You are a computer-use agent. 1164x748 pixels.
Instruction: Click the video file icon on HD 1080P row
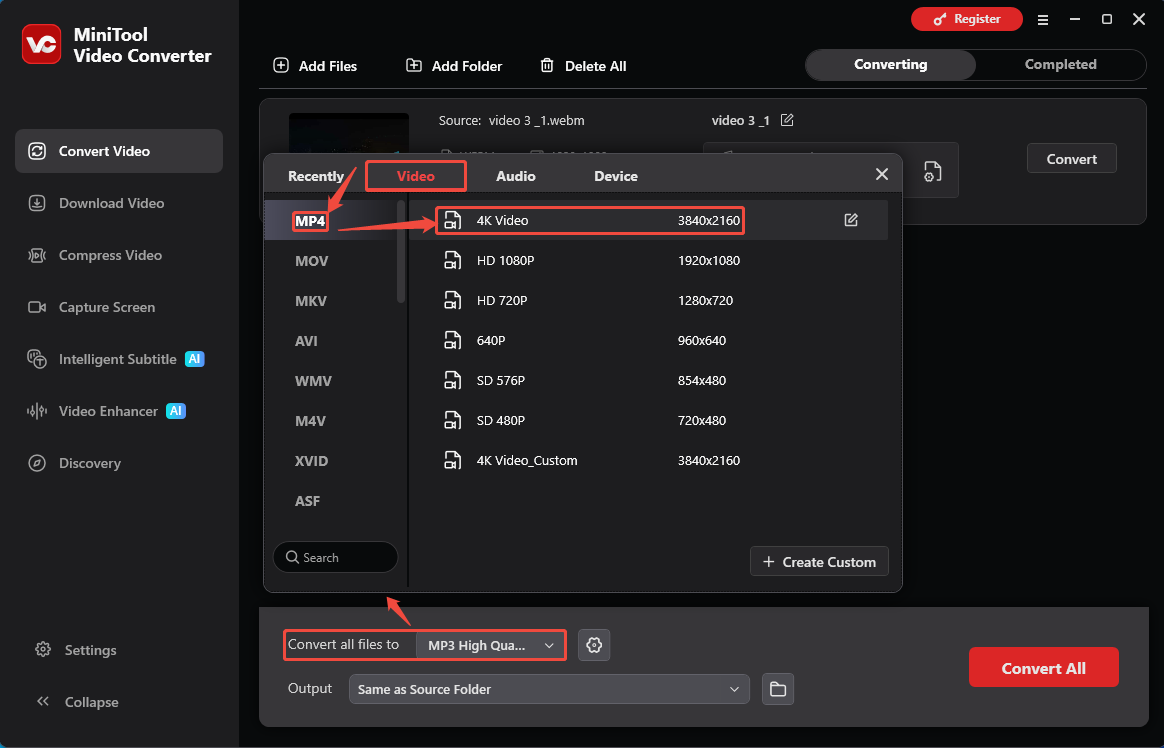point(452,260)
